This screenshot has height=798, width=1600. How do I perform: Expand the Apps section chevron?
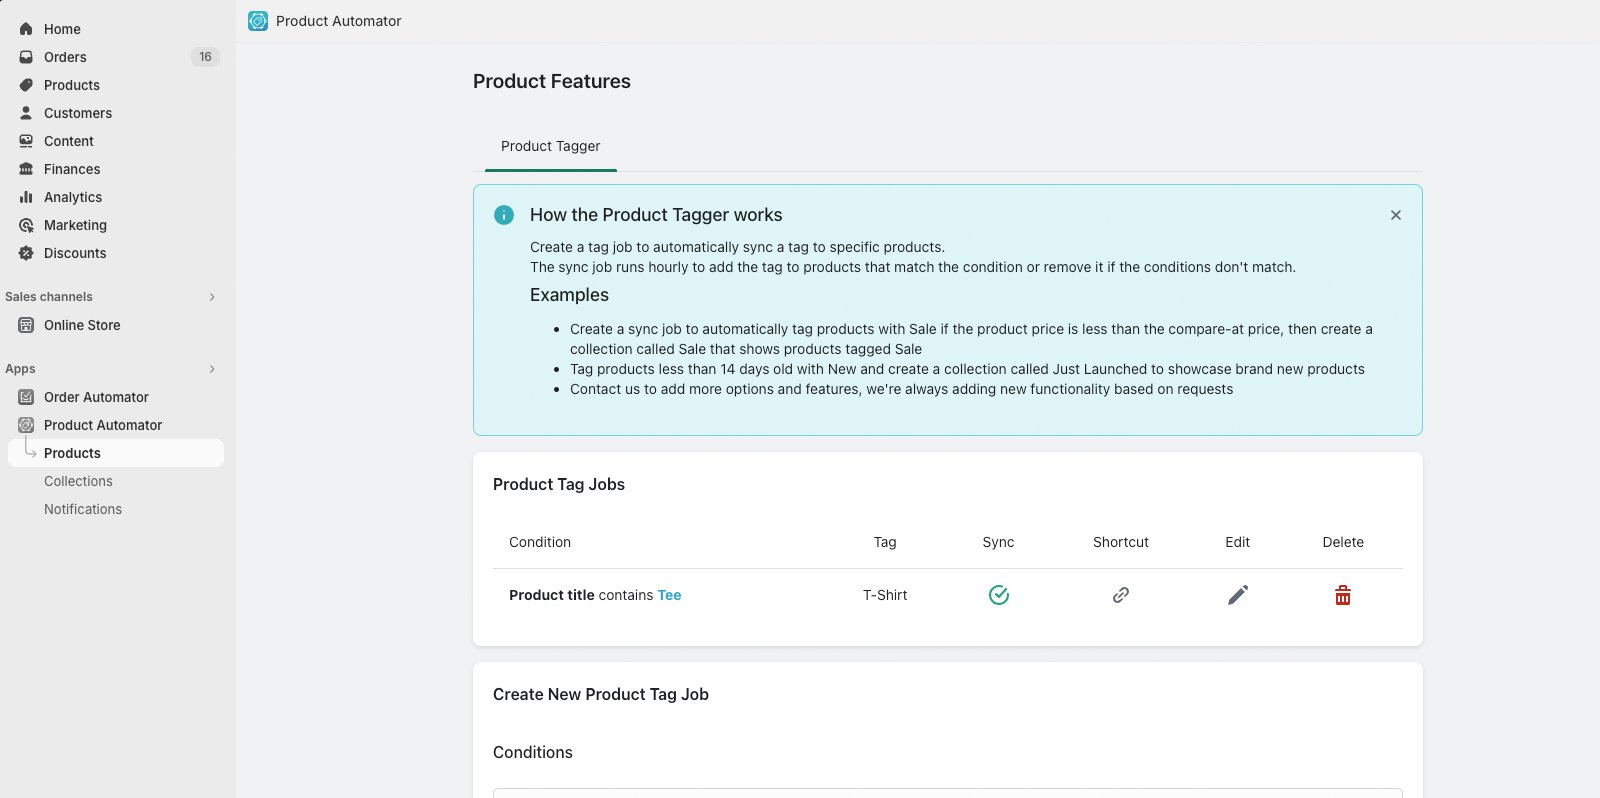[x=212, y=369]
